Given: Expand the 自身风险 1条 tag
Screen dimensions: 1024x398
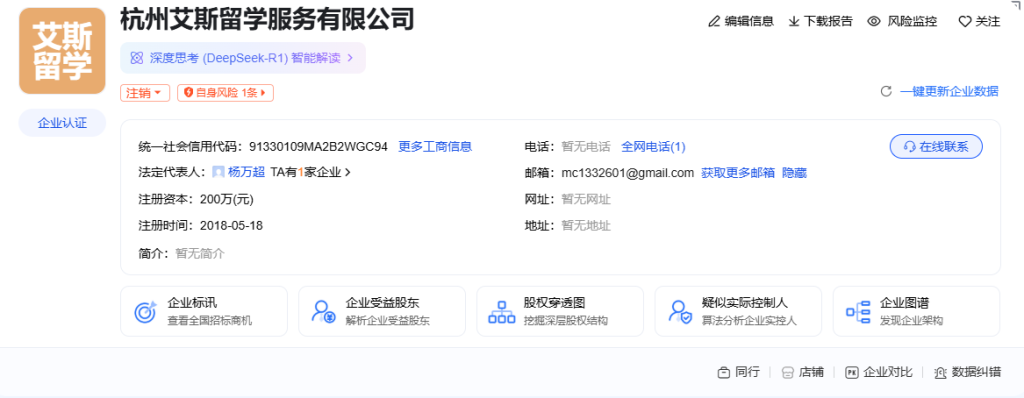Looking at the screenshot, I should [x=225, y=93].
